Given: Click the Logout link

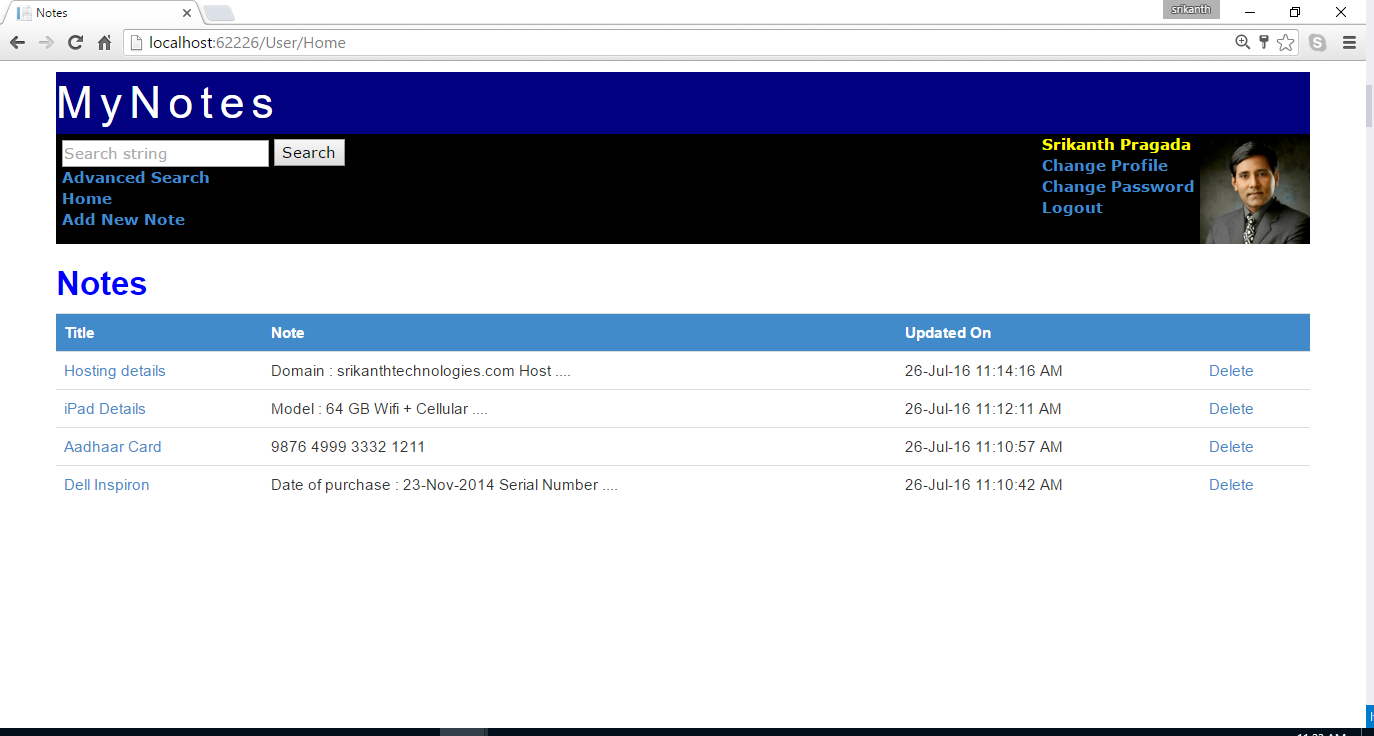Looking at the screenshot, I should [x=1072, y=207].
